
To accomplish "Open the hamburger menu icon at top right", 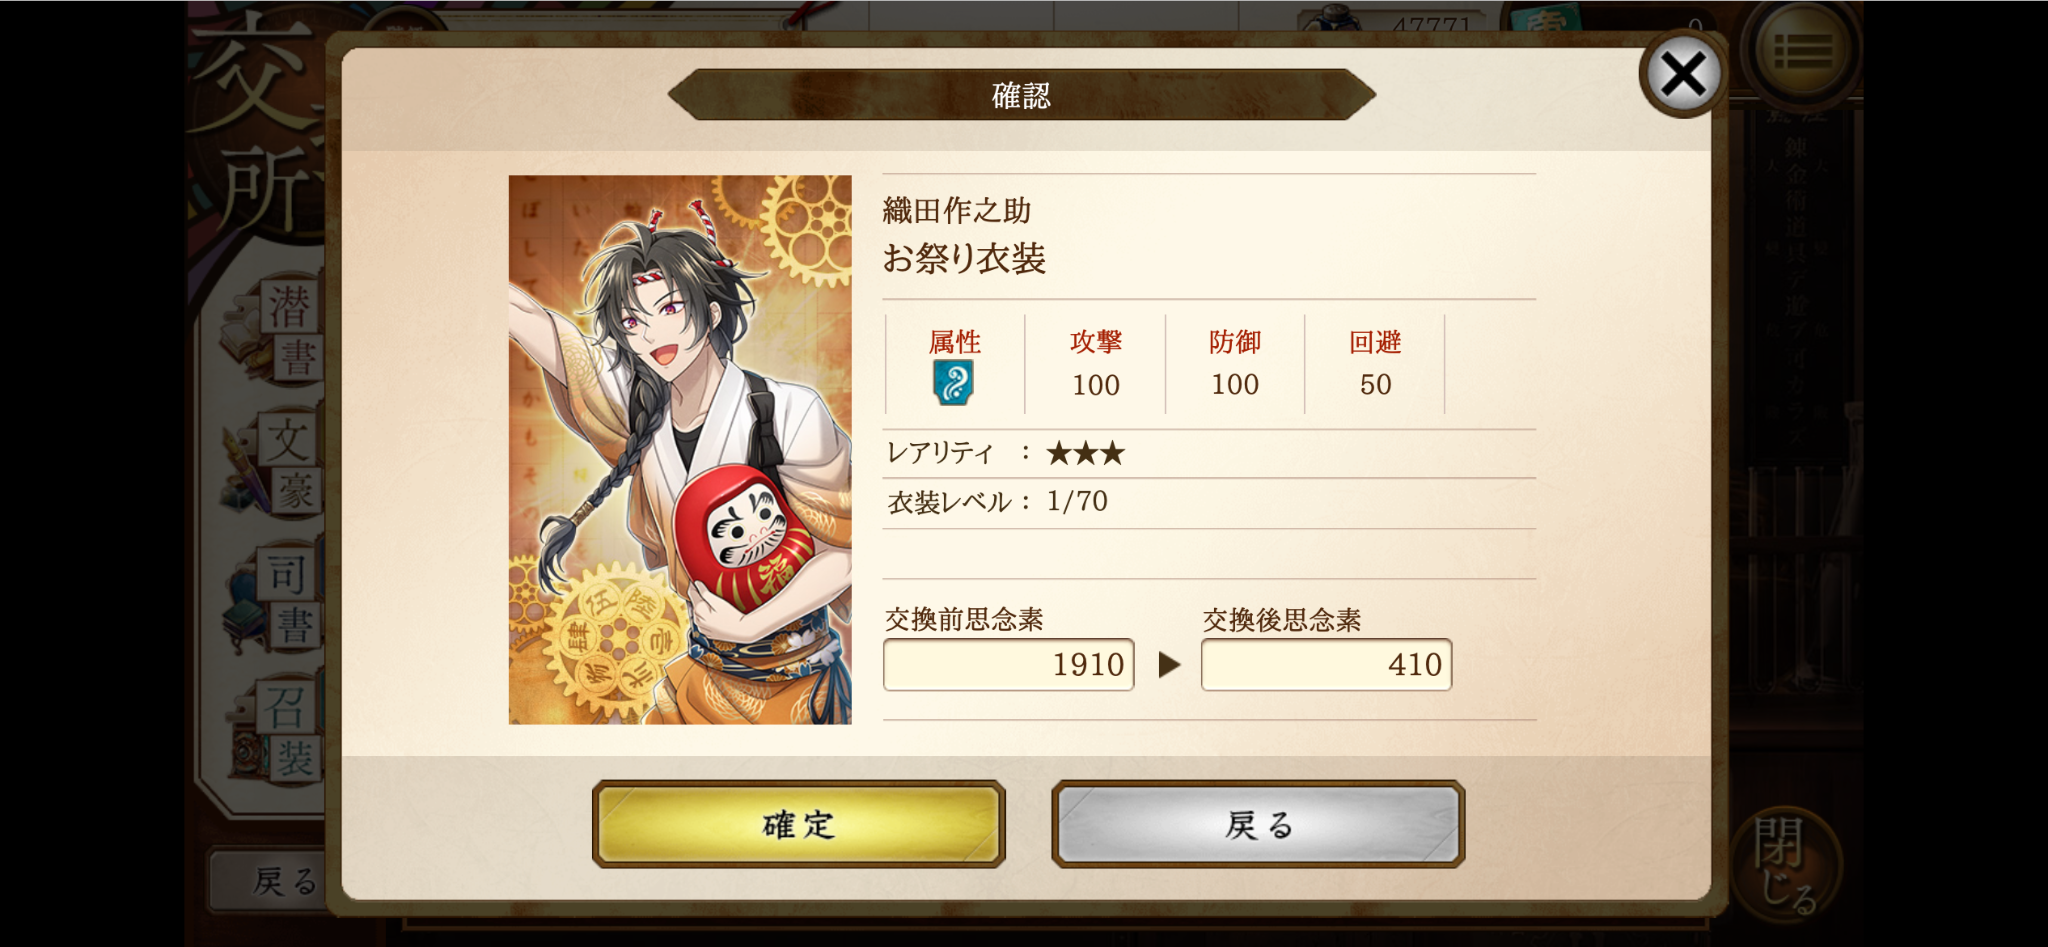I will 1802,49.
